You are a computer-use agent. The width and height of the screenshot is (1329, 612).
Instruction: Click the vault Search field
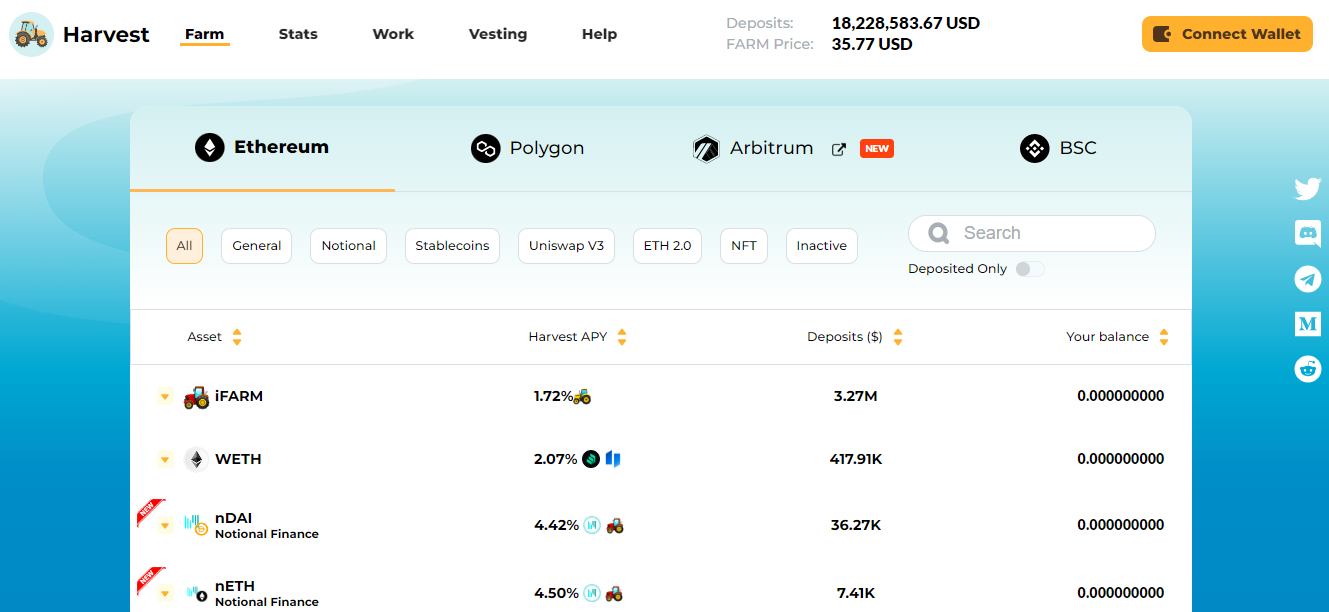[1040, 233]
